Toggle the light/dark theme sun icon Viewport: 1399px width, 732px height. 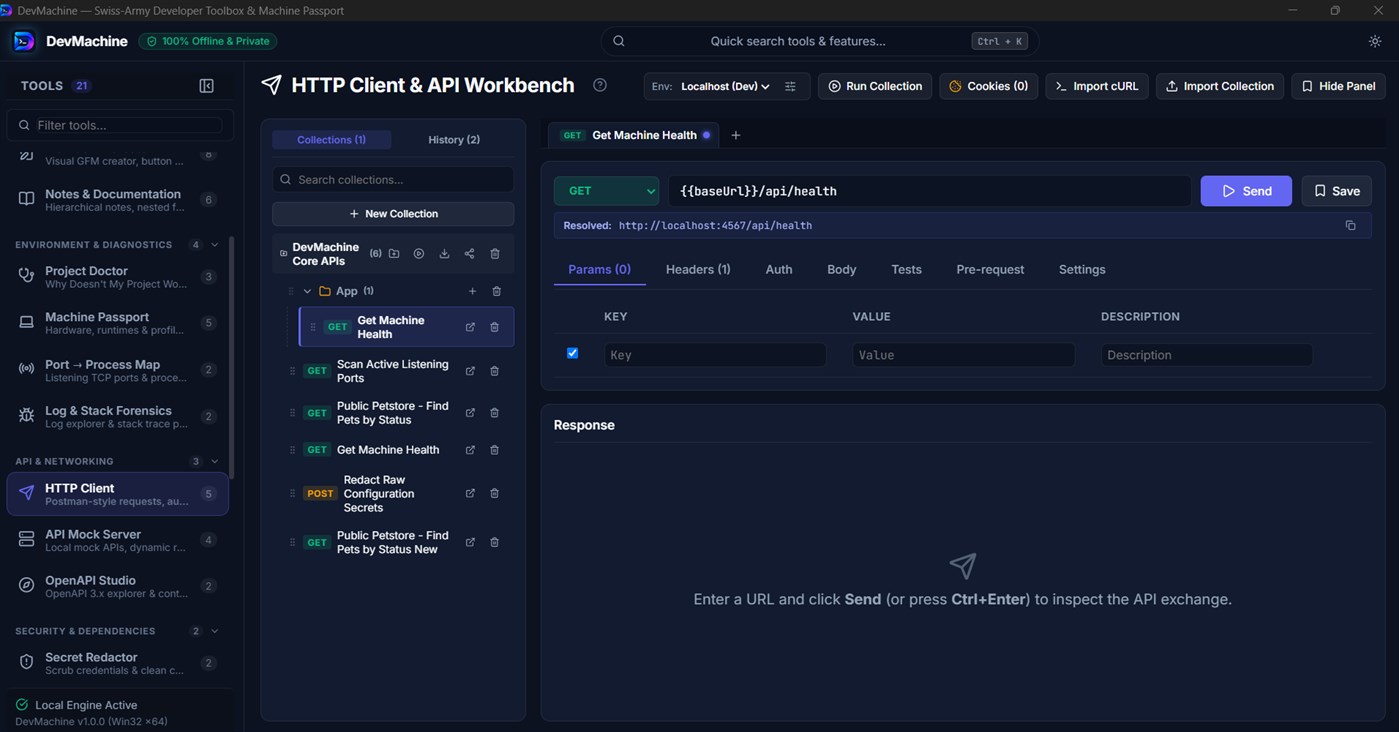tap(1375, 41)
